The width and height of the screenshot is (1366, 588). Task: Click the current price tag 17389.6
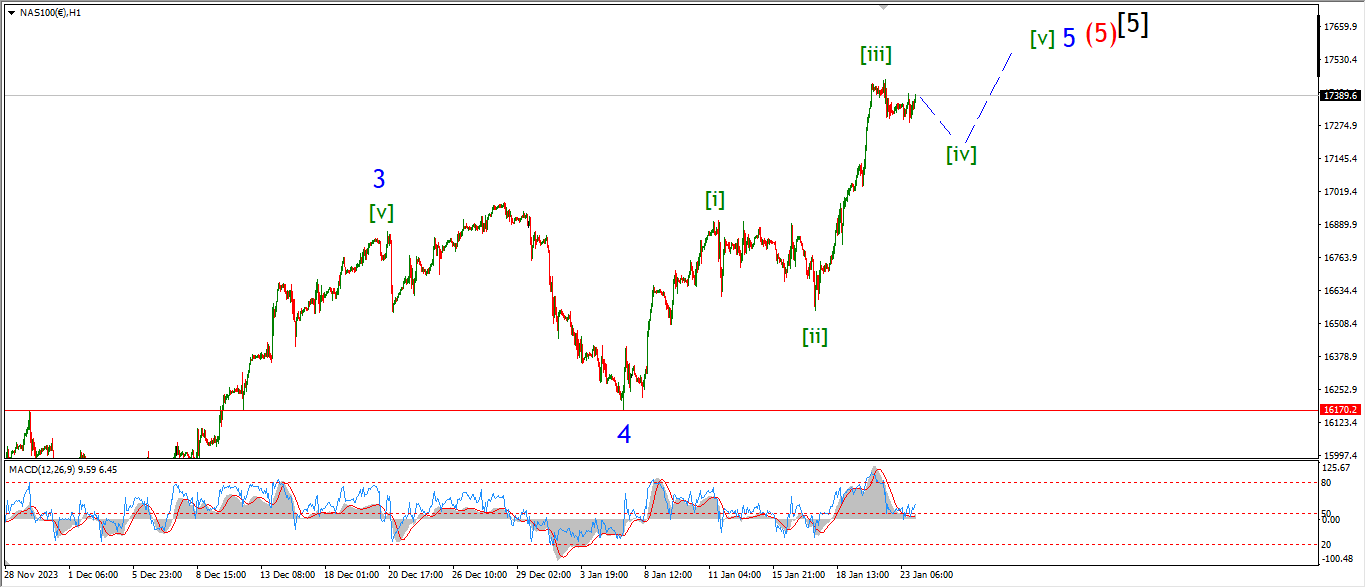tap(1340, 96)
